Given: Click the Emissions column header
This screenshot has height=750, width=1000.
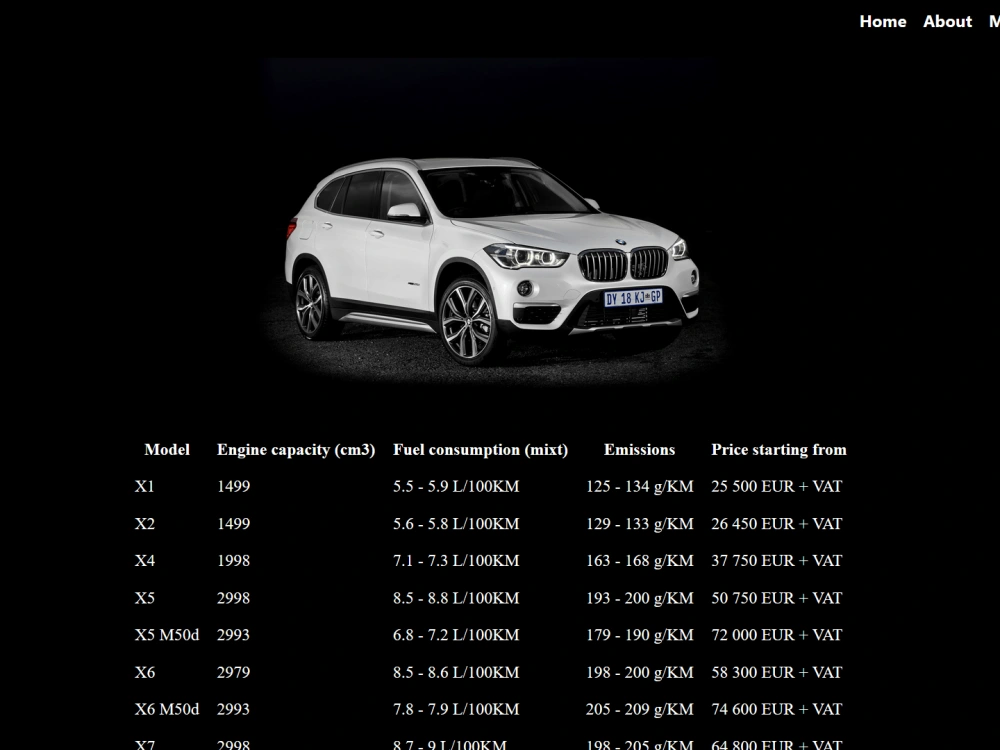Looking at the screenshot, I should (x=640, y=450).
